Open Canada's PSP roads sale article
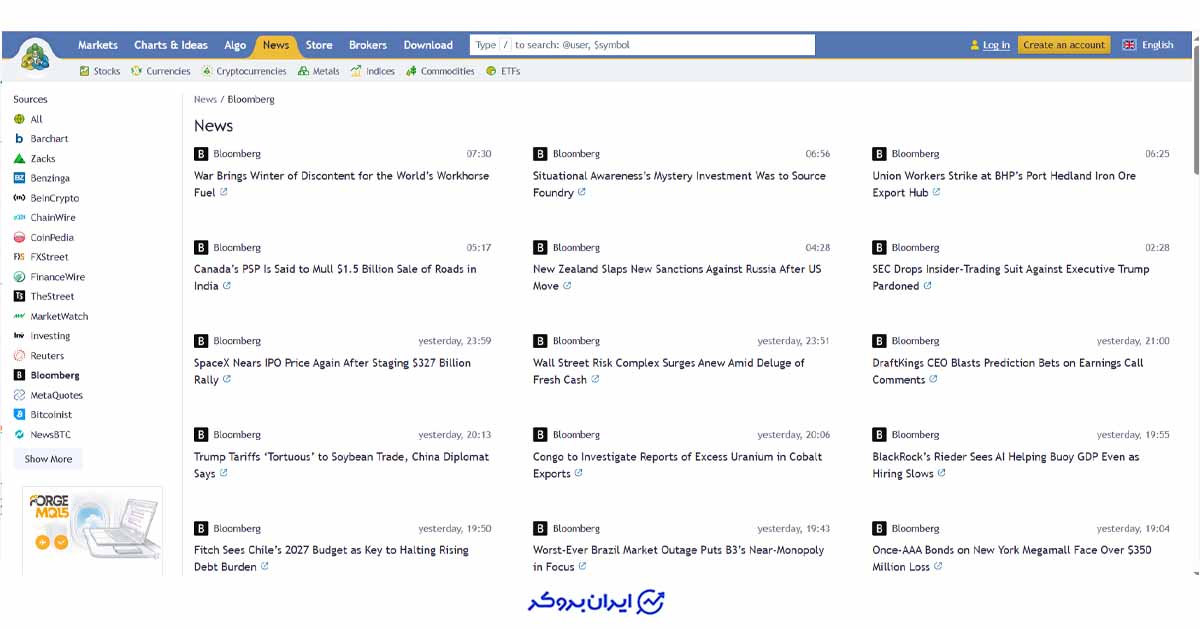The height and width of the screenshot is (630, 1200). pyautogui.click(x=335, y=277)
